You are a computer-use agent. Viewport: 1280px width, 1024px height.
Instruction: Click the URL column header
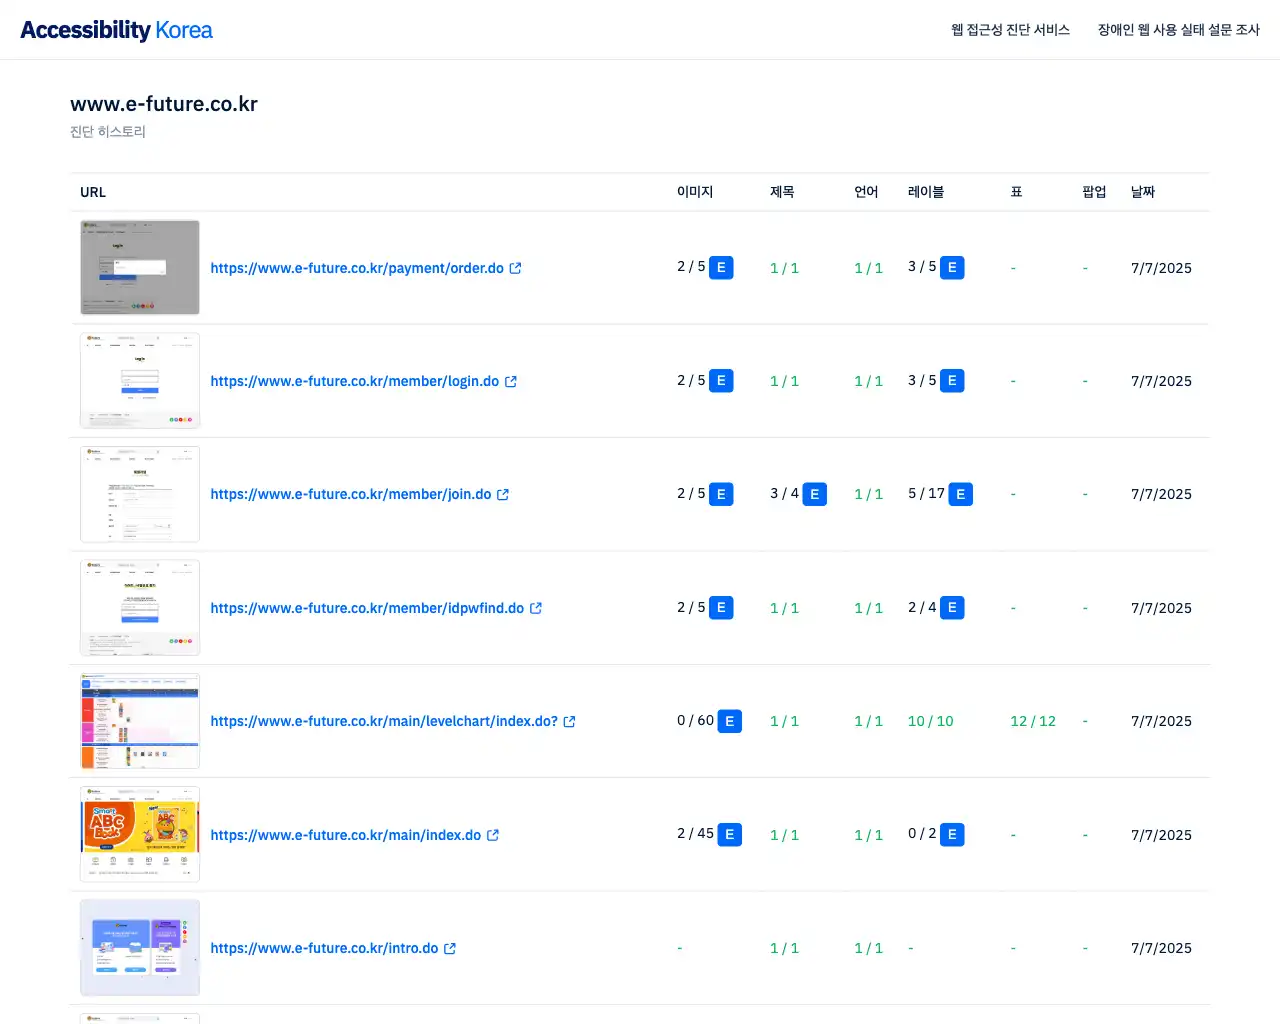pos(93,192)
